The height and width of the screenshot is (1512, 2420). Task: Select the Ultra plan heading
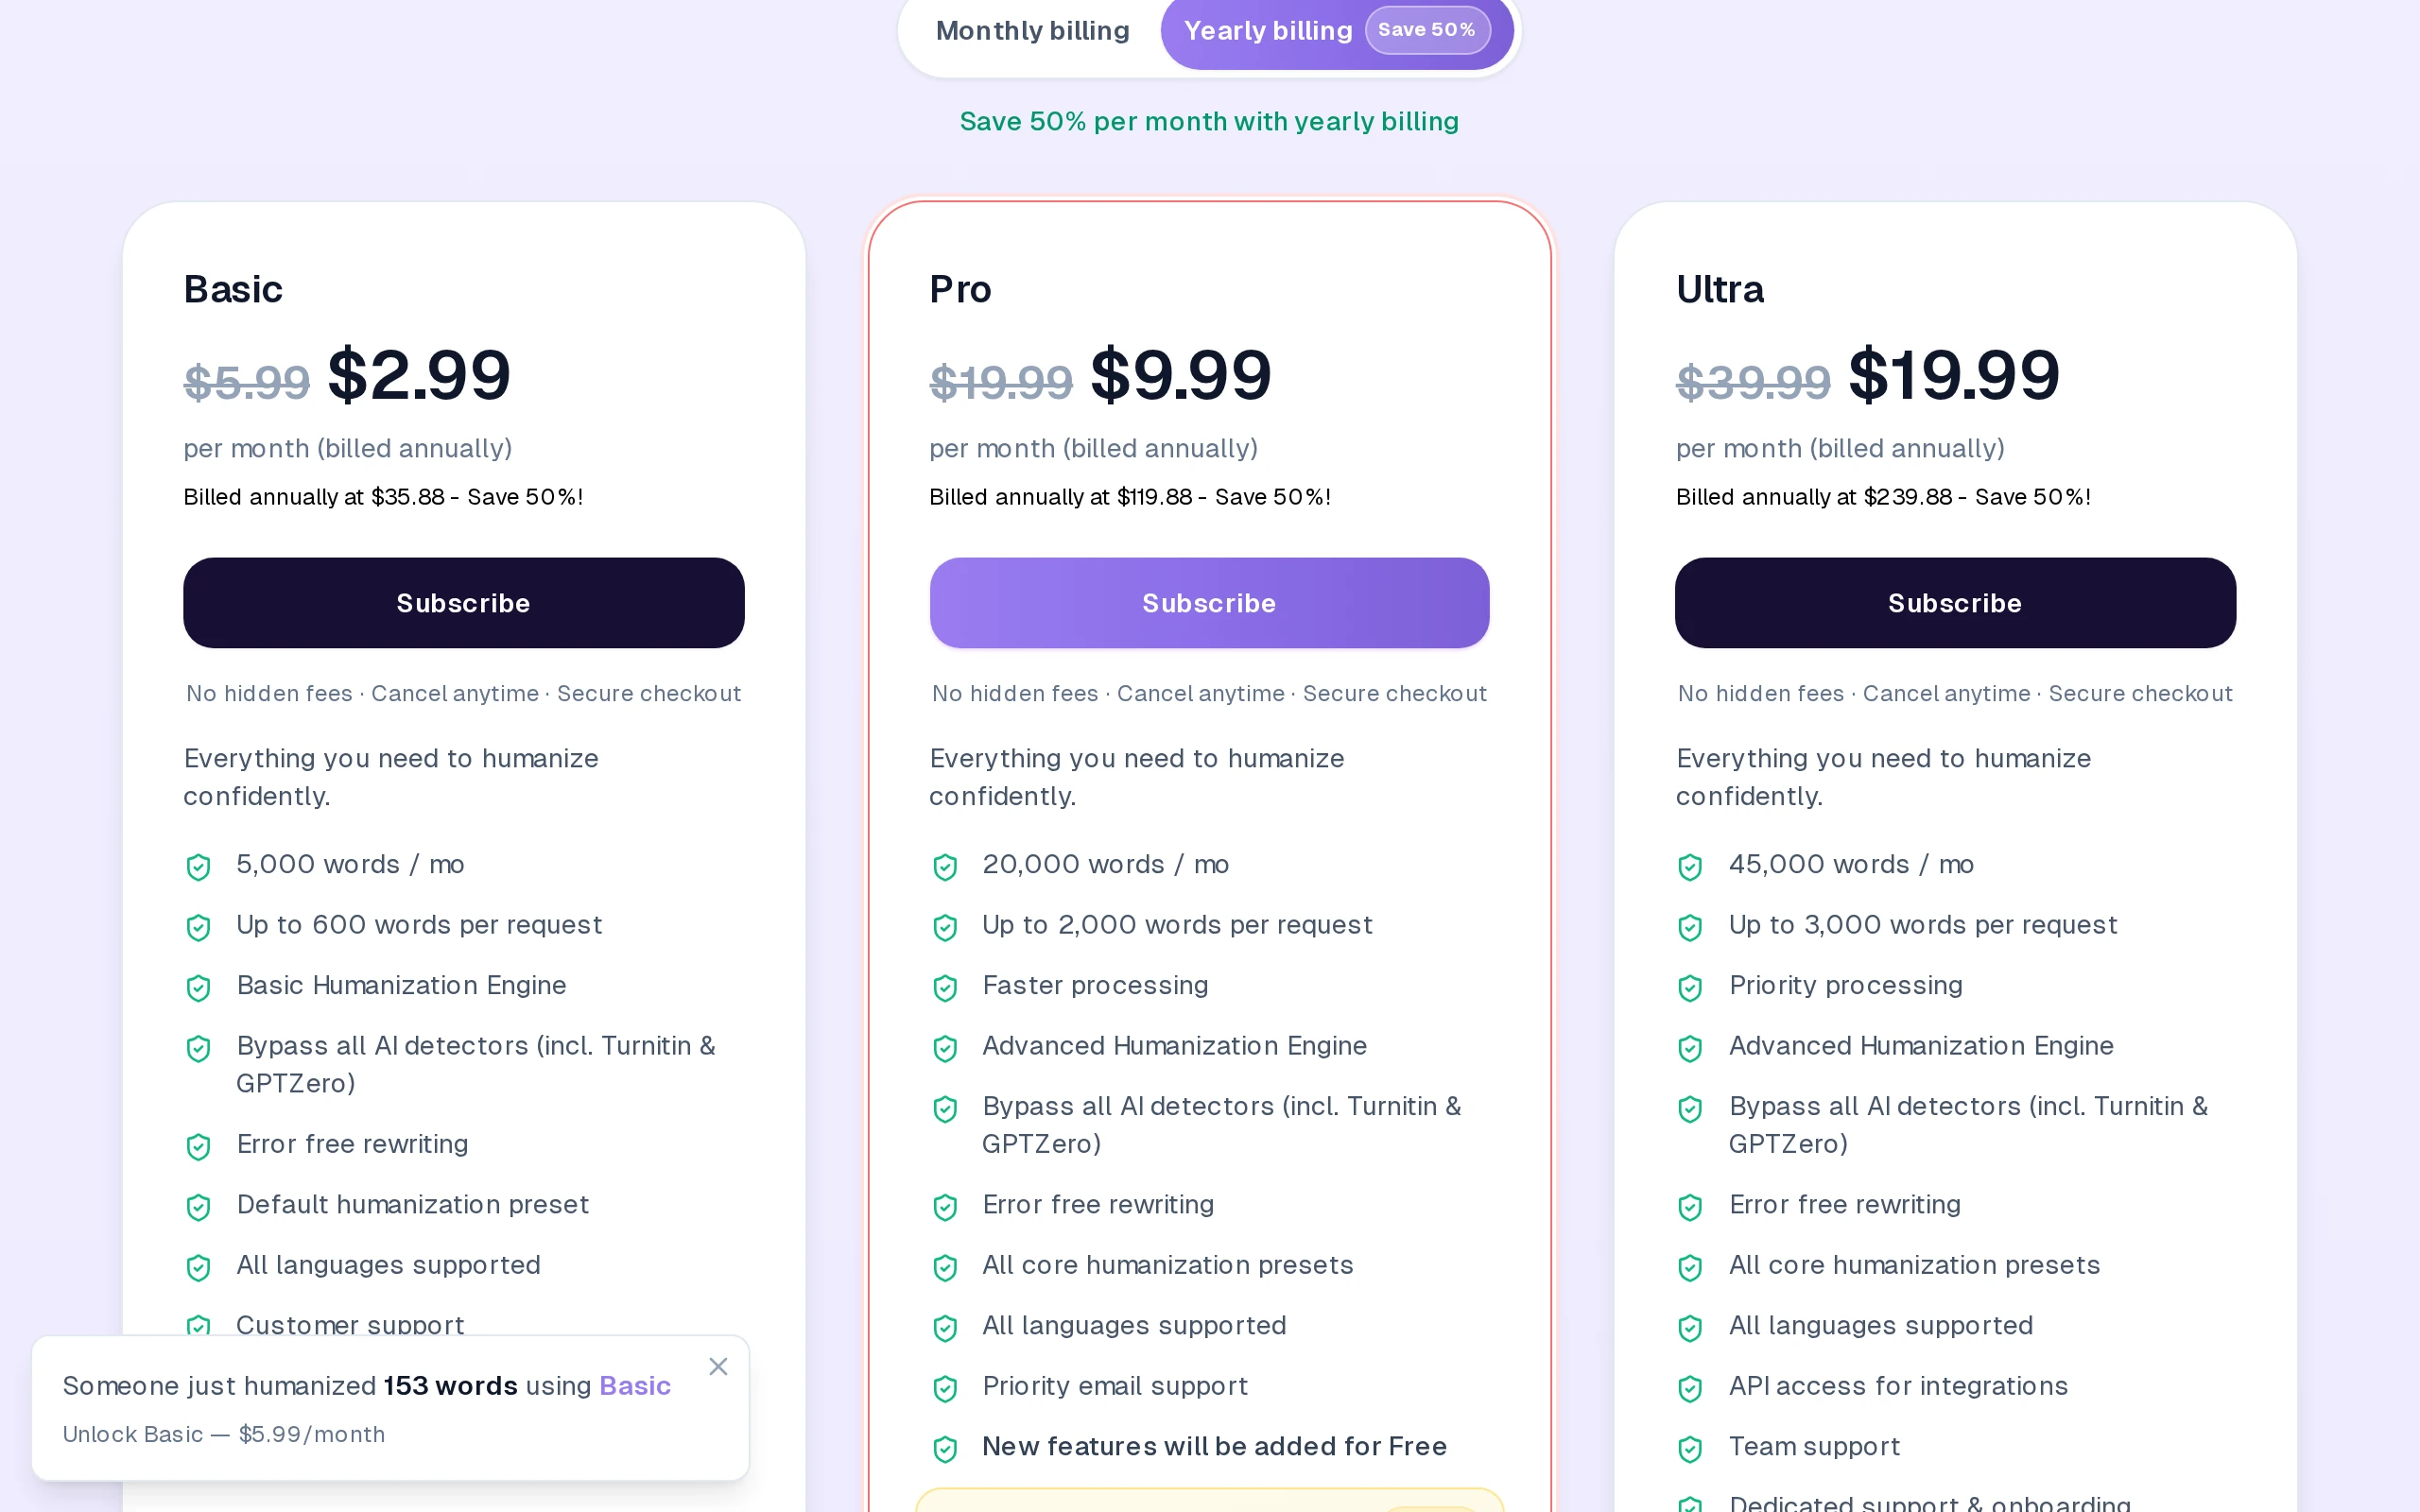point(1720,289)
